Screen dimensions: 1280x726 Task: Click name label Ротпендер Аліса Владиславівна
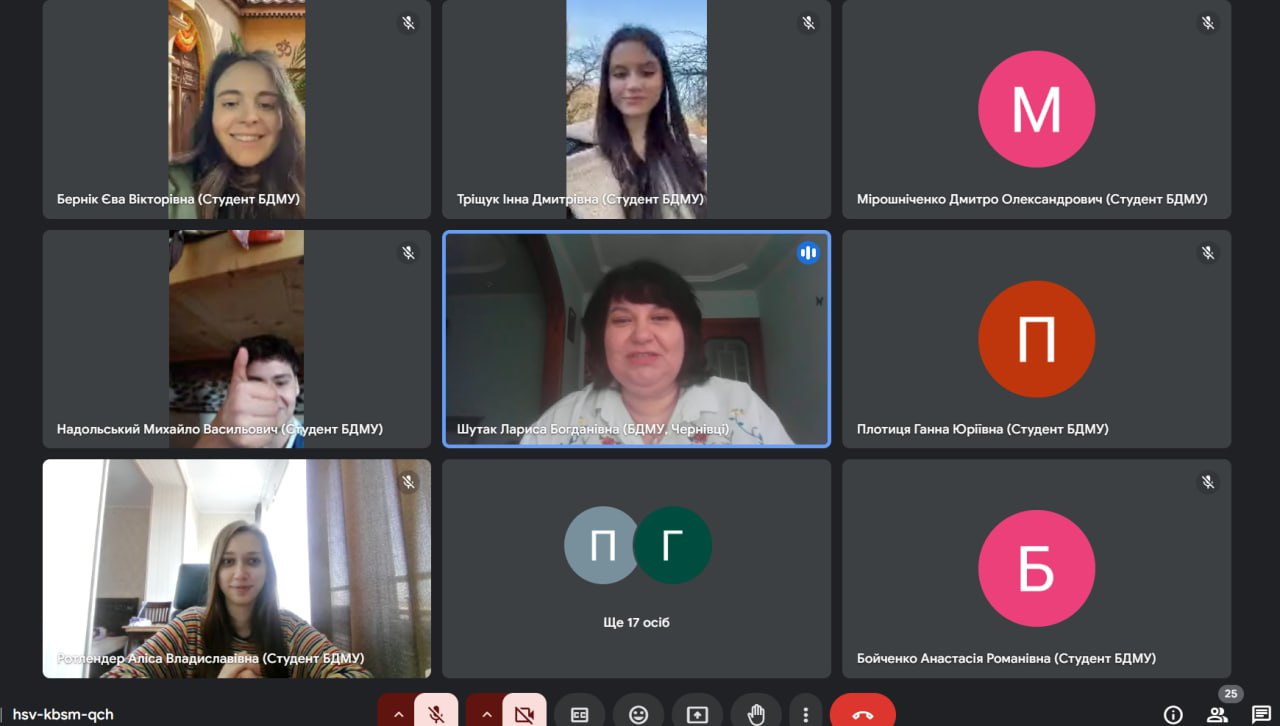pyautogui.click(x=210, y=659)
